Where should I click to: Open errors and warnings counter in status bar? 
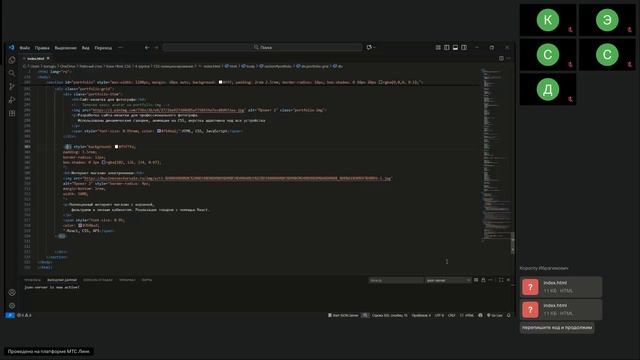point(24,315)
